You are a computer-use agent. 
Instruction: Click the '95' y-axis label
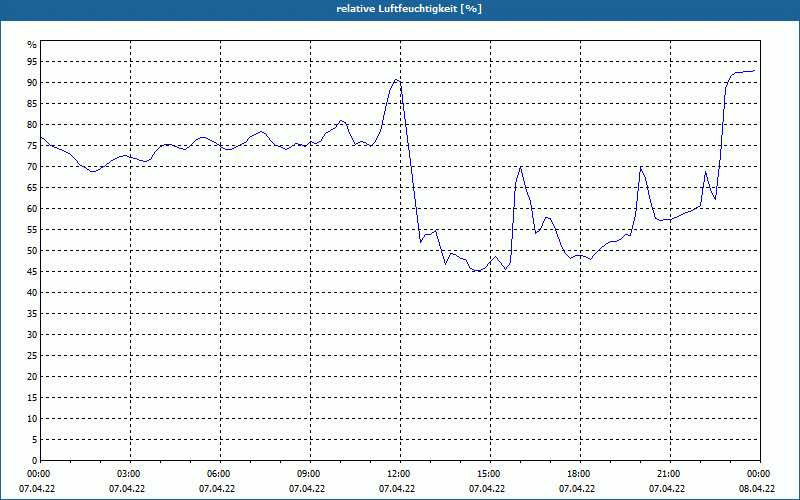click(x=32, y=62)
